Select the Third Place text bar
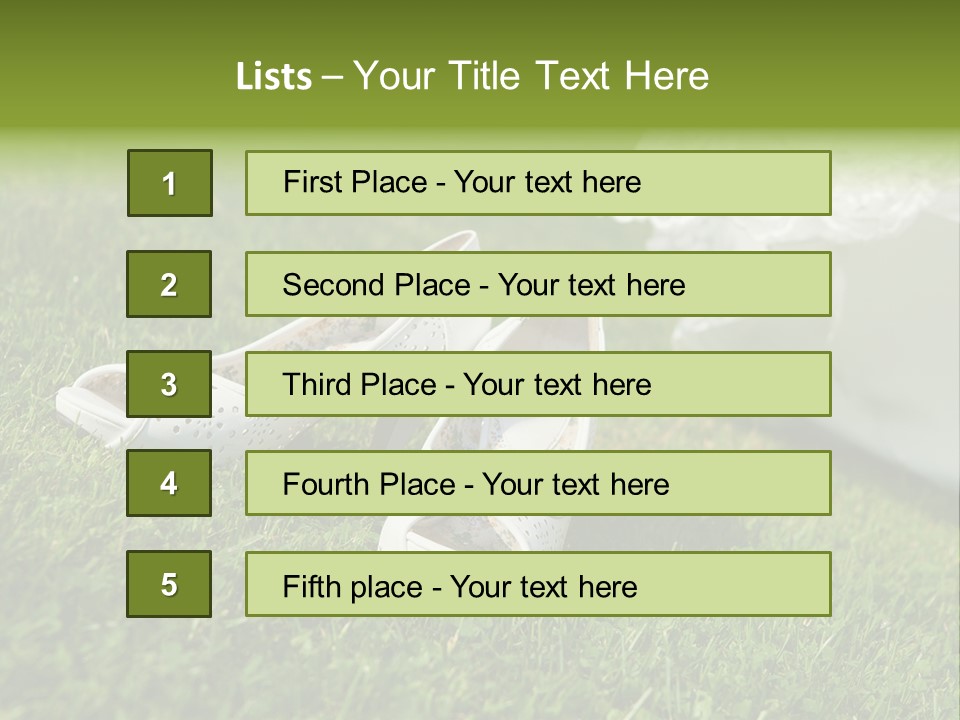This screenshot has width=960, height=720. (x=538, y=384)
